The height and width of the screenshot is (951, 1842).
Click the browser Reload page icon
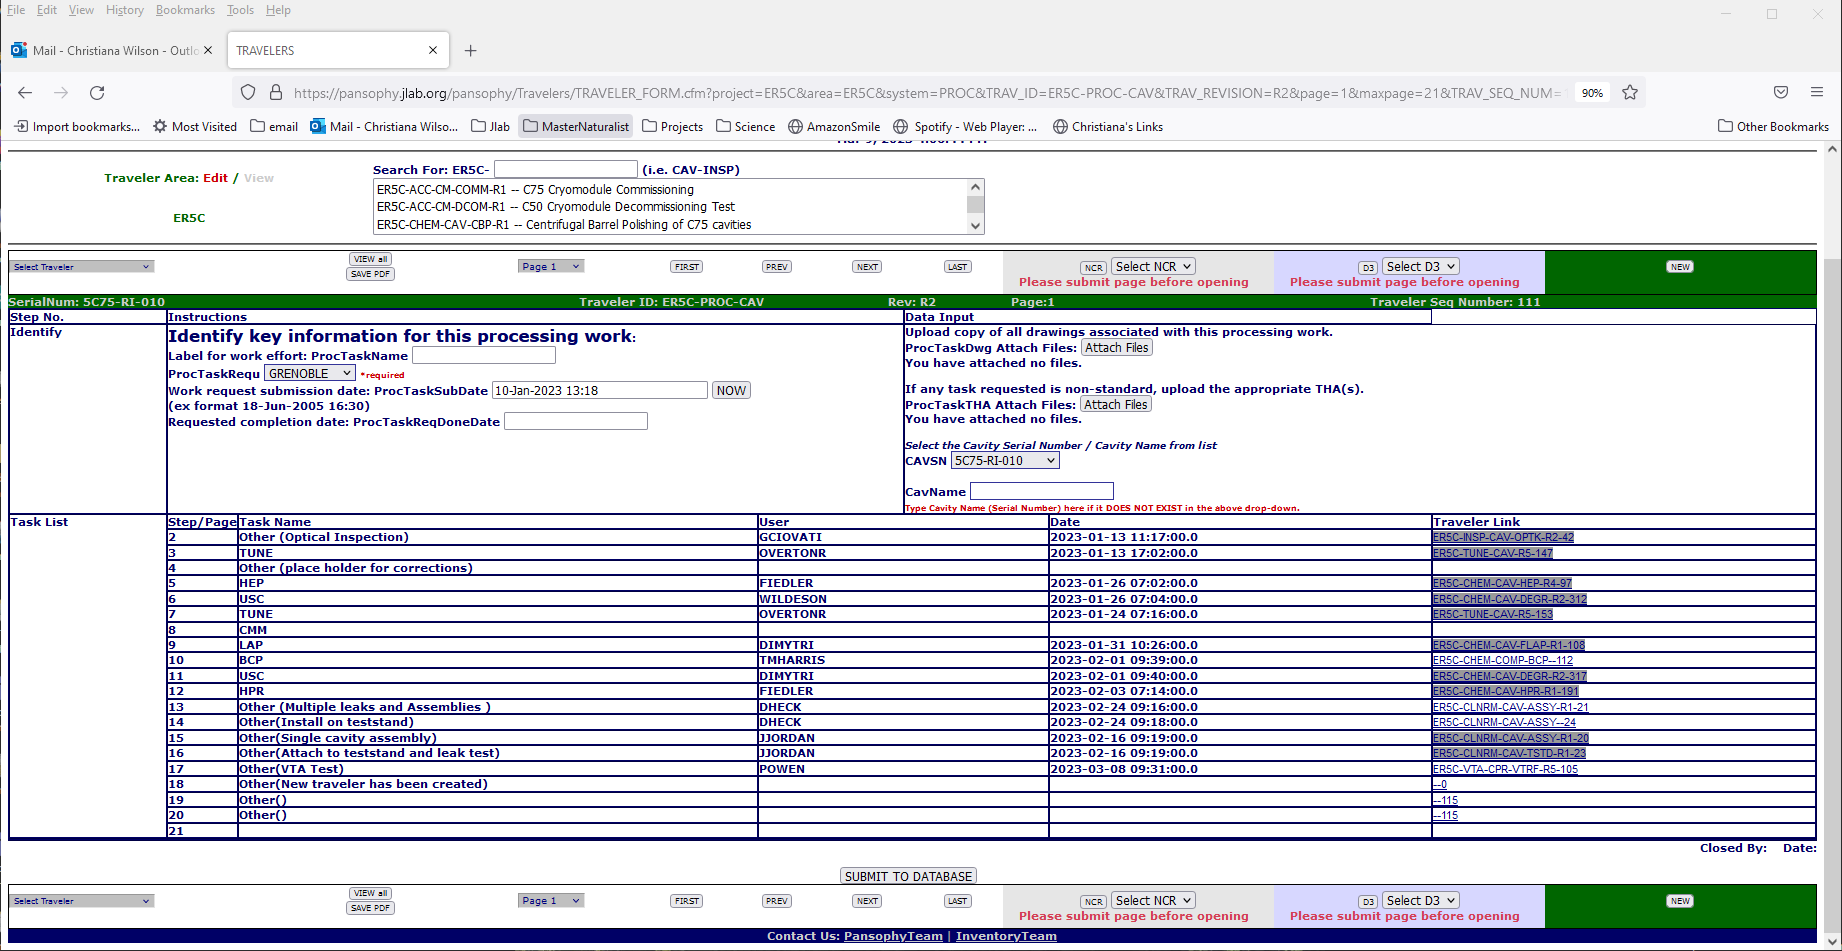97,93
